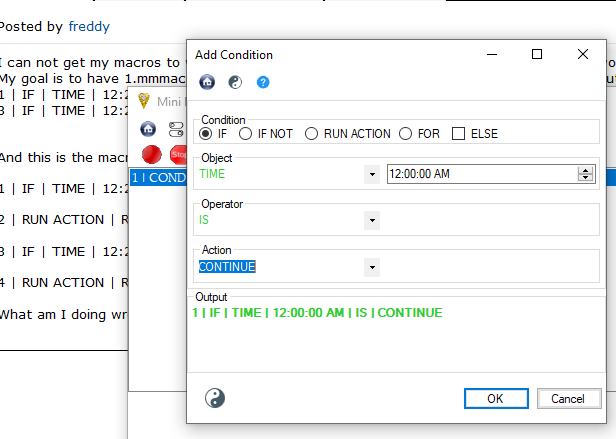Screen dimensions: 616x439
Task: Click the Mini Mouse Macro app logo icon
Action: click(144, 101)
